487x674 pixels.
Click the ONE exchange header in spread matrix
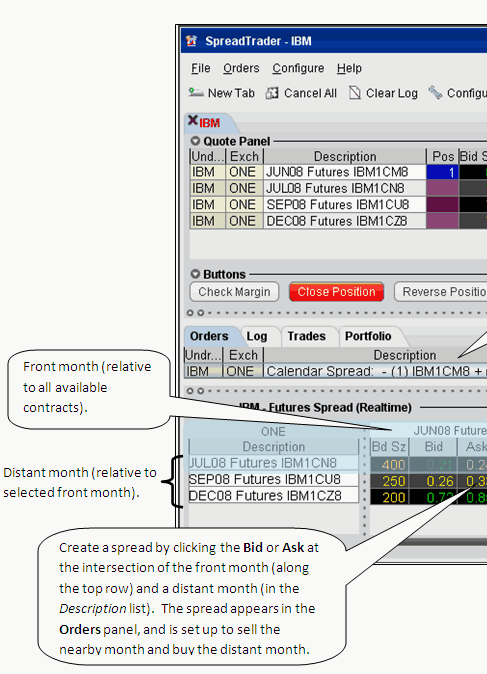[273, 431]
